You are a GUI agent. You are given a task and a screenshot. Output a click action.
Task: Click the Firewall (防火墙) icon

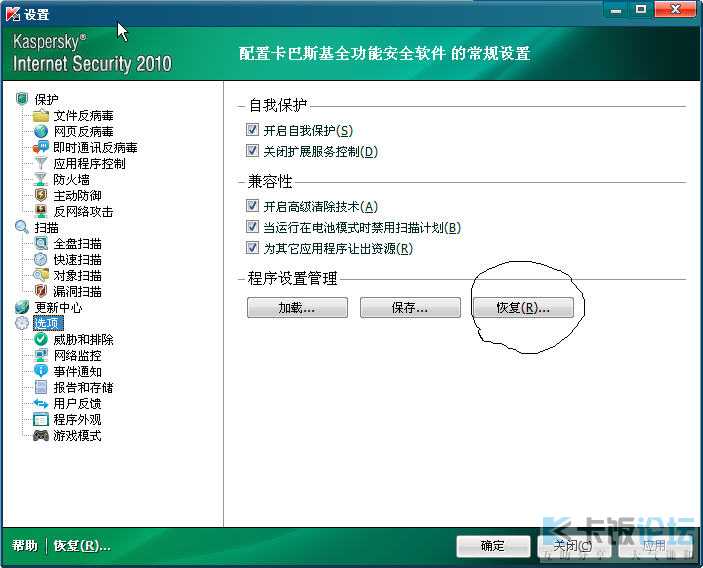click(41, 179)
